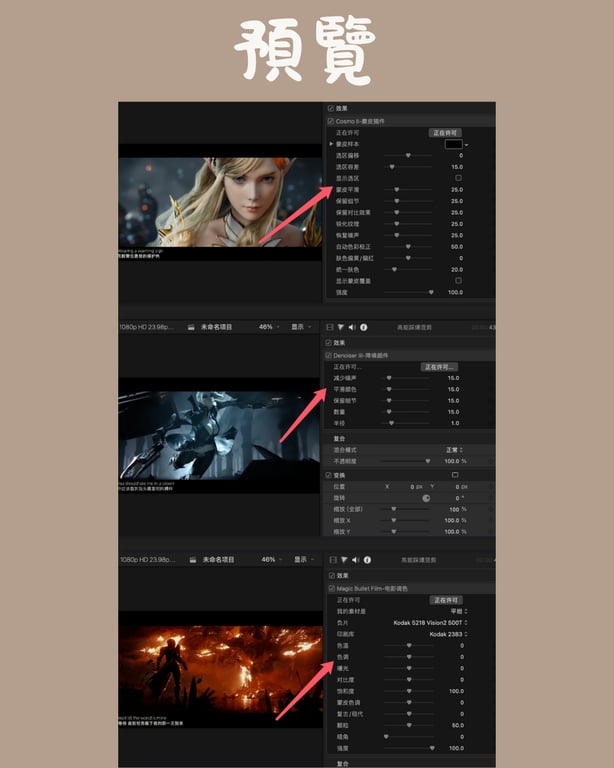Open dropdown arrow beside 磨皮样本 color swatch
The width and height of the screenshot is (614, 768).
[466, 145]
